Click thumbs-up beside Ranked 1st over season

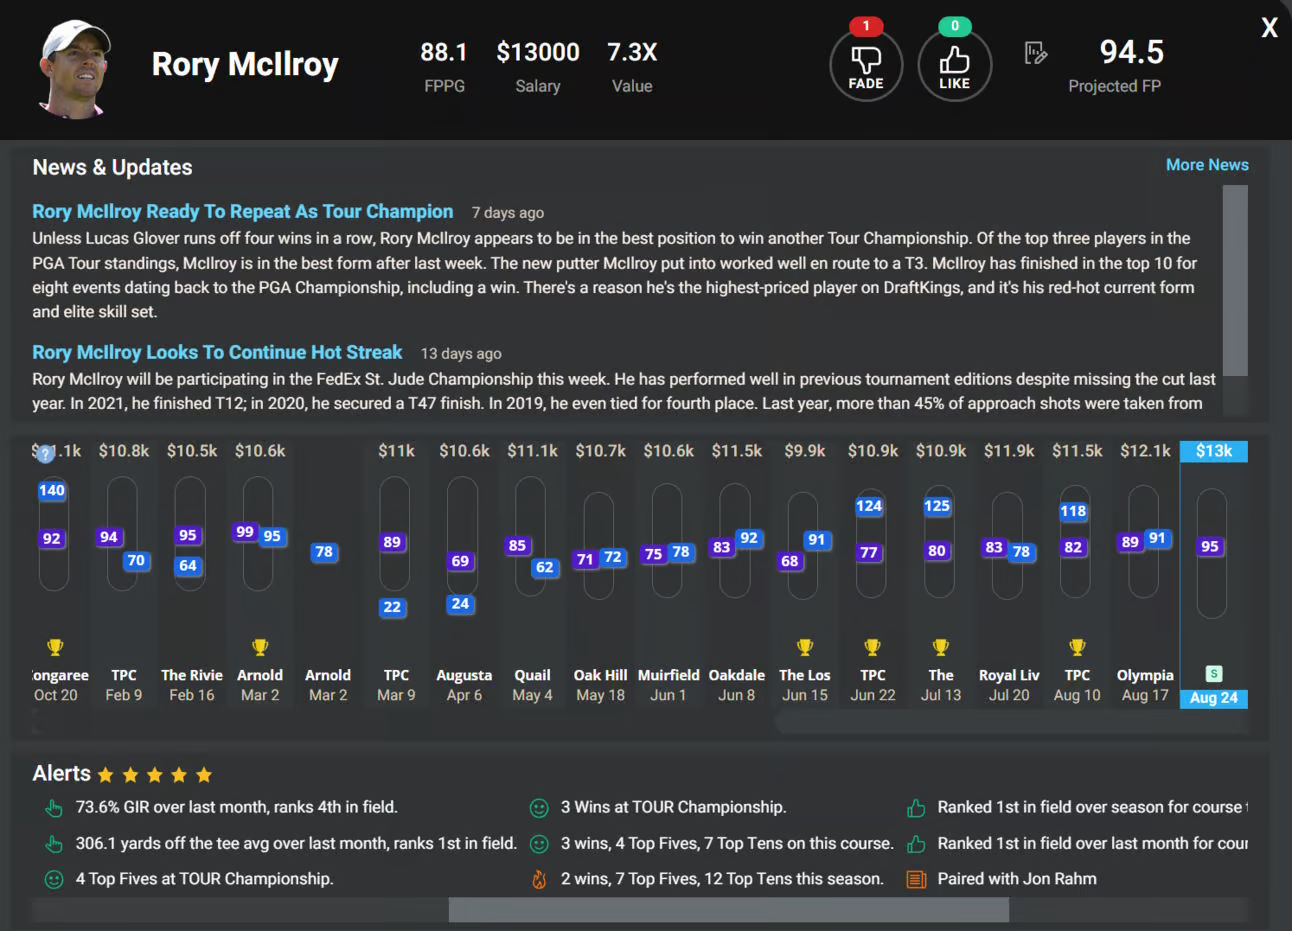916,808
